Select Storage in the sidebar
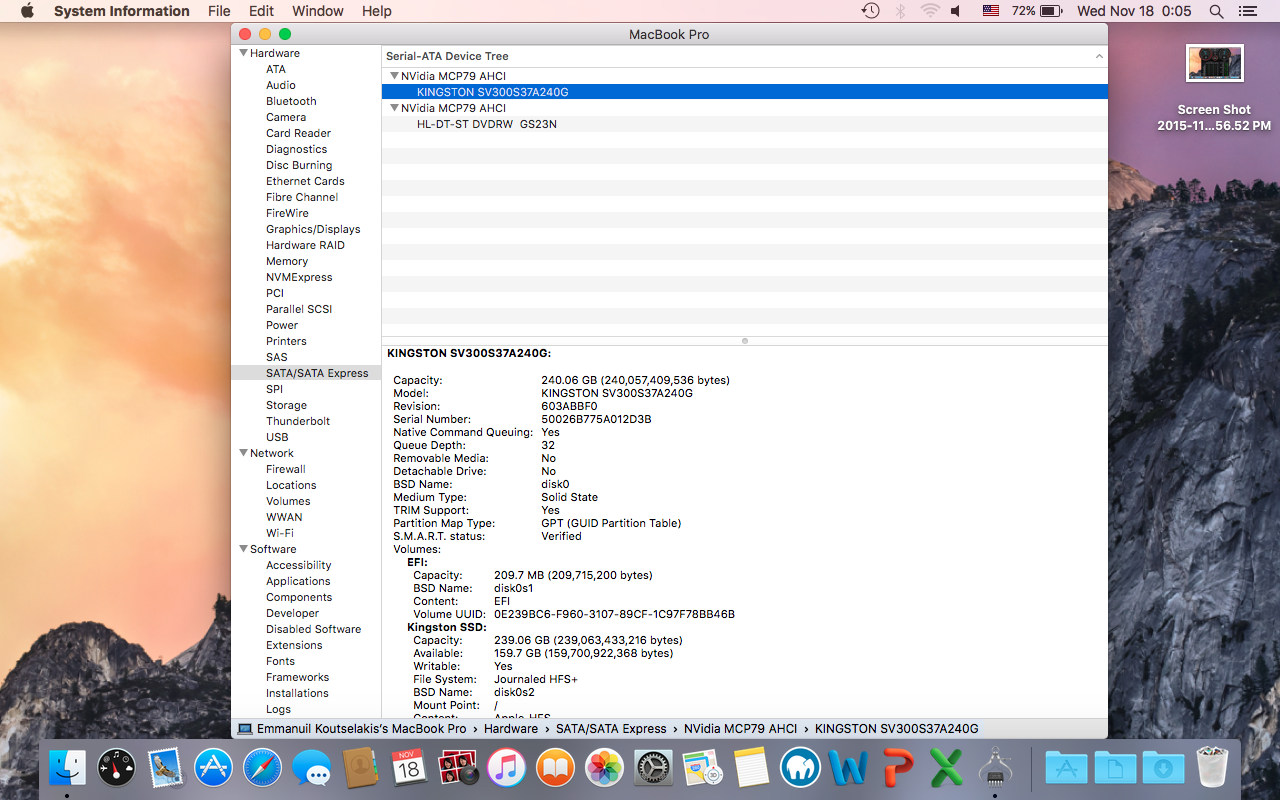The width and height of the screenshot is (1280, 800). tap(286, 405)
